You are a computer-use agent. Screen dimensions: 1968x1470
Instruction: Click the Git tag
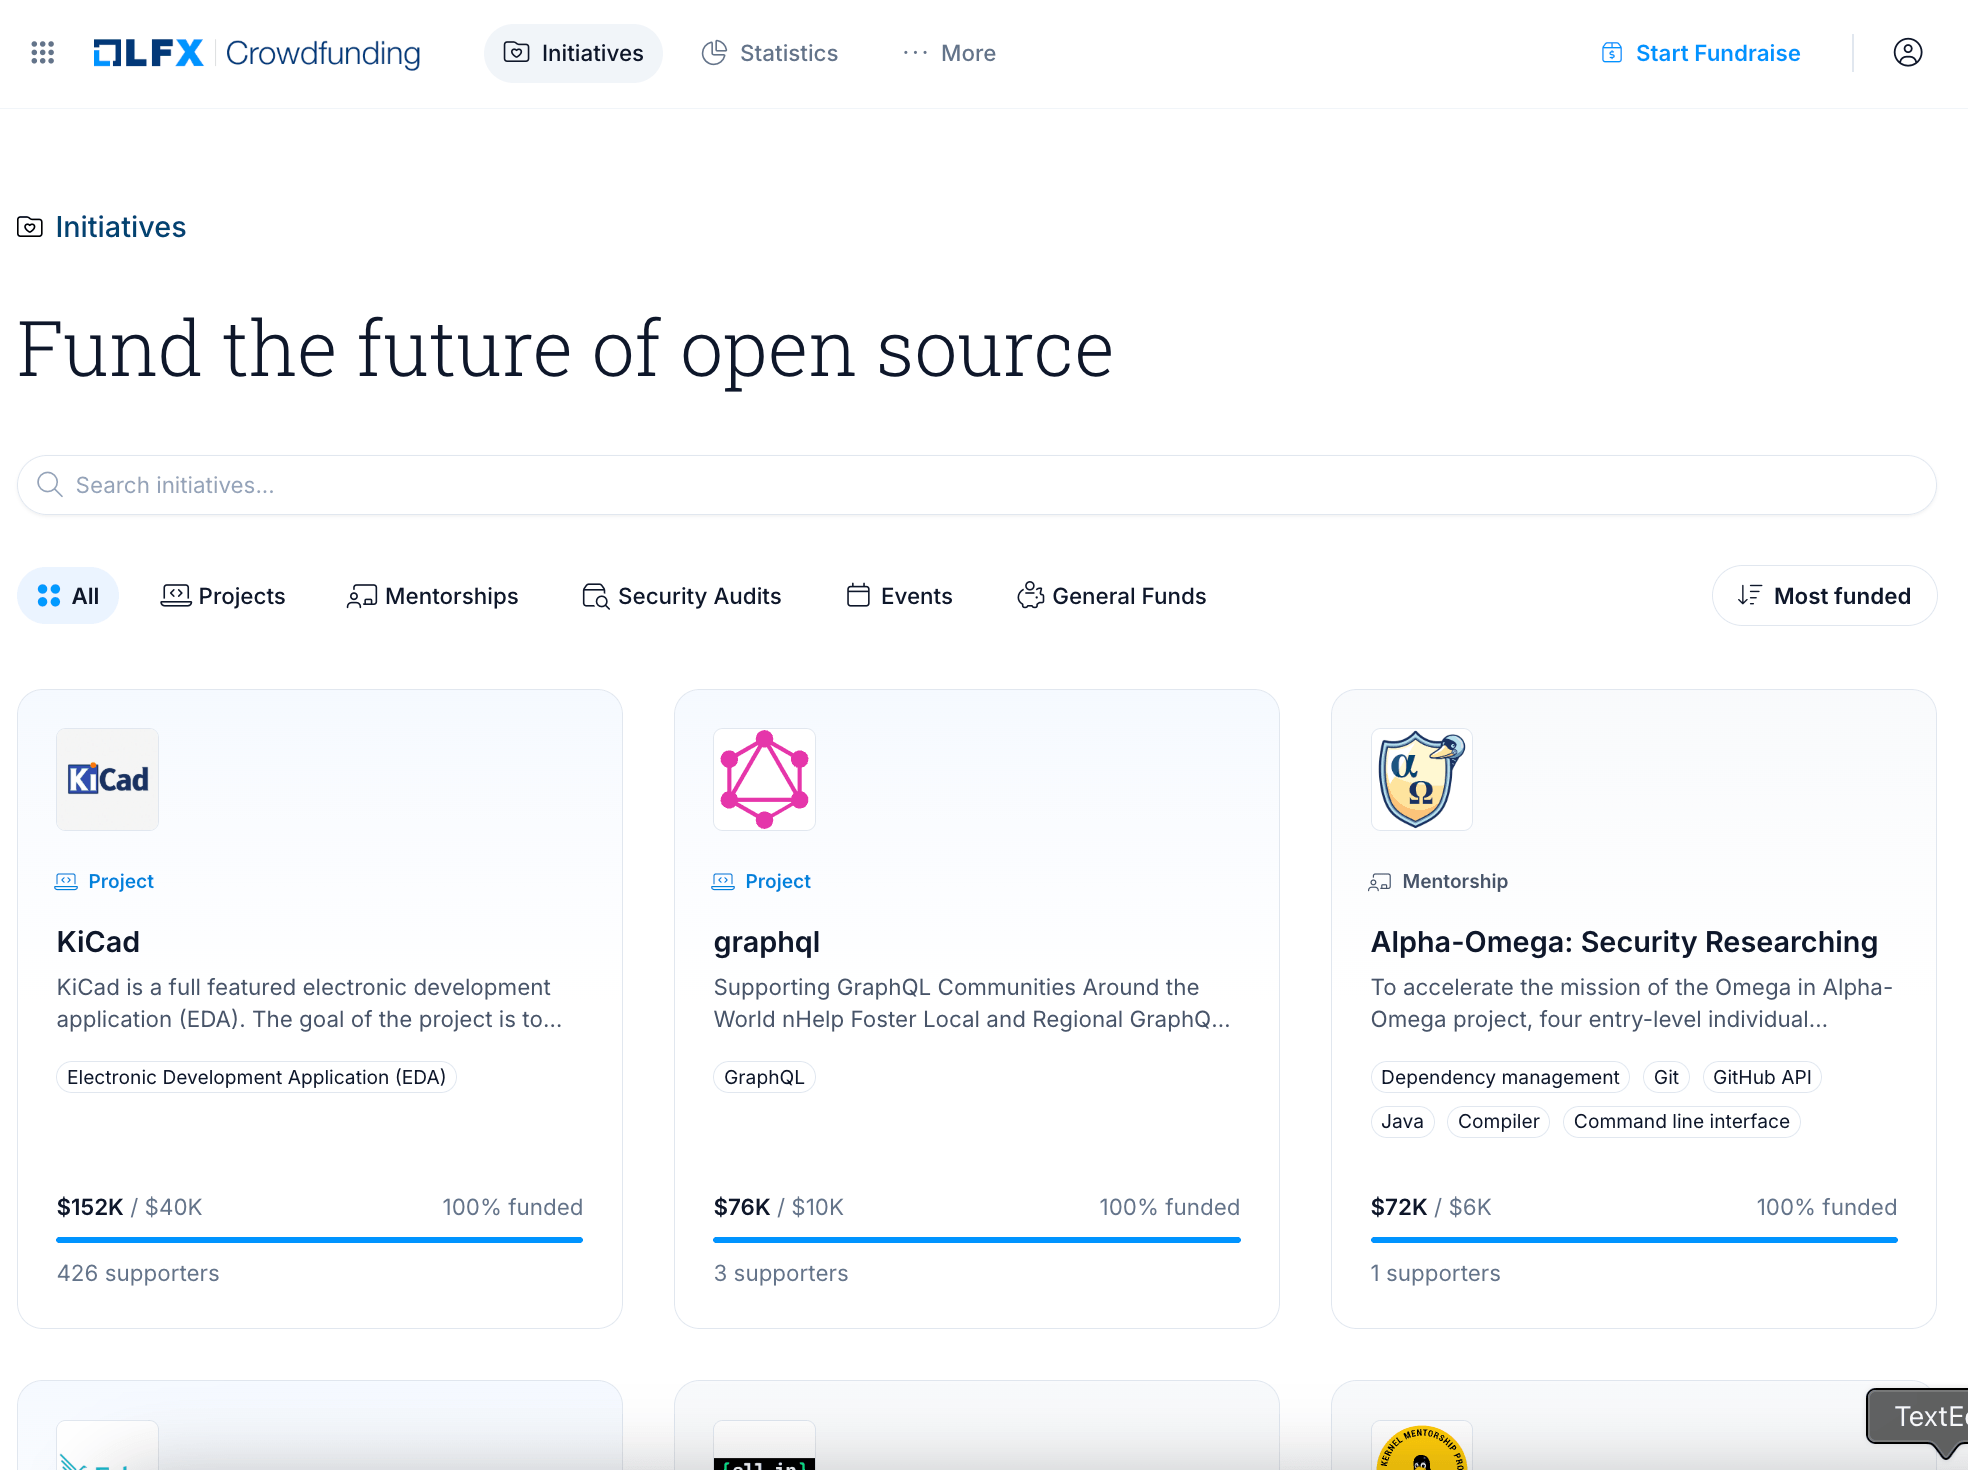click(x=1666, y=1077)
